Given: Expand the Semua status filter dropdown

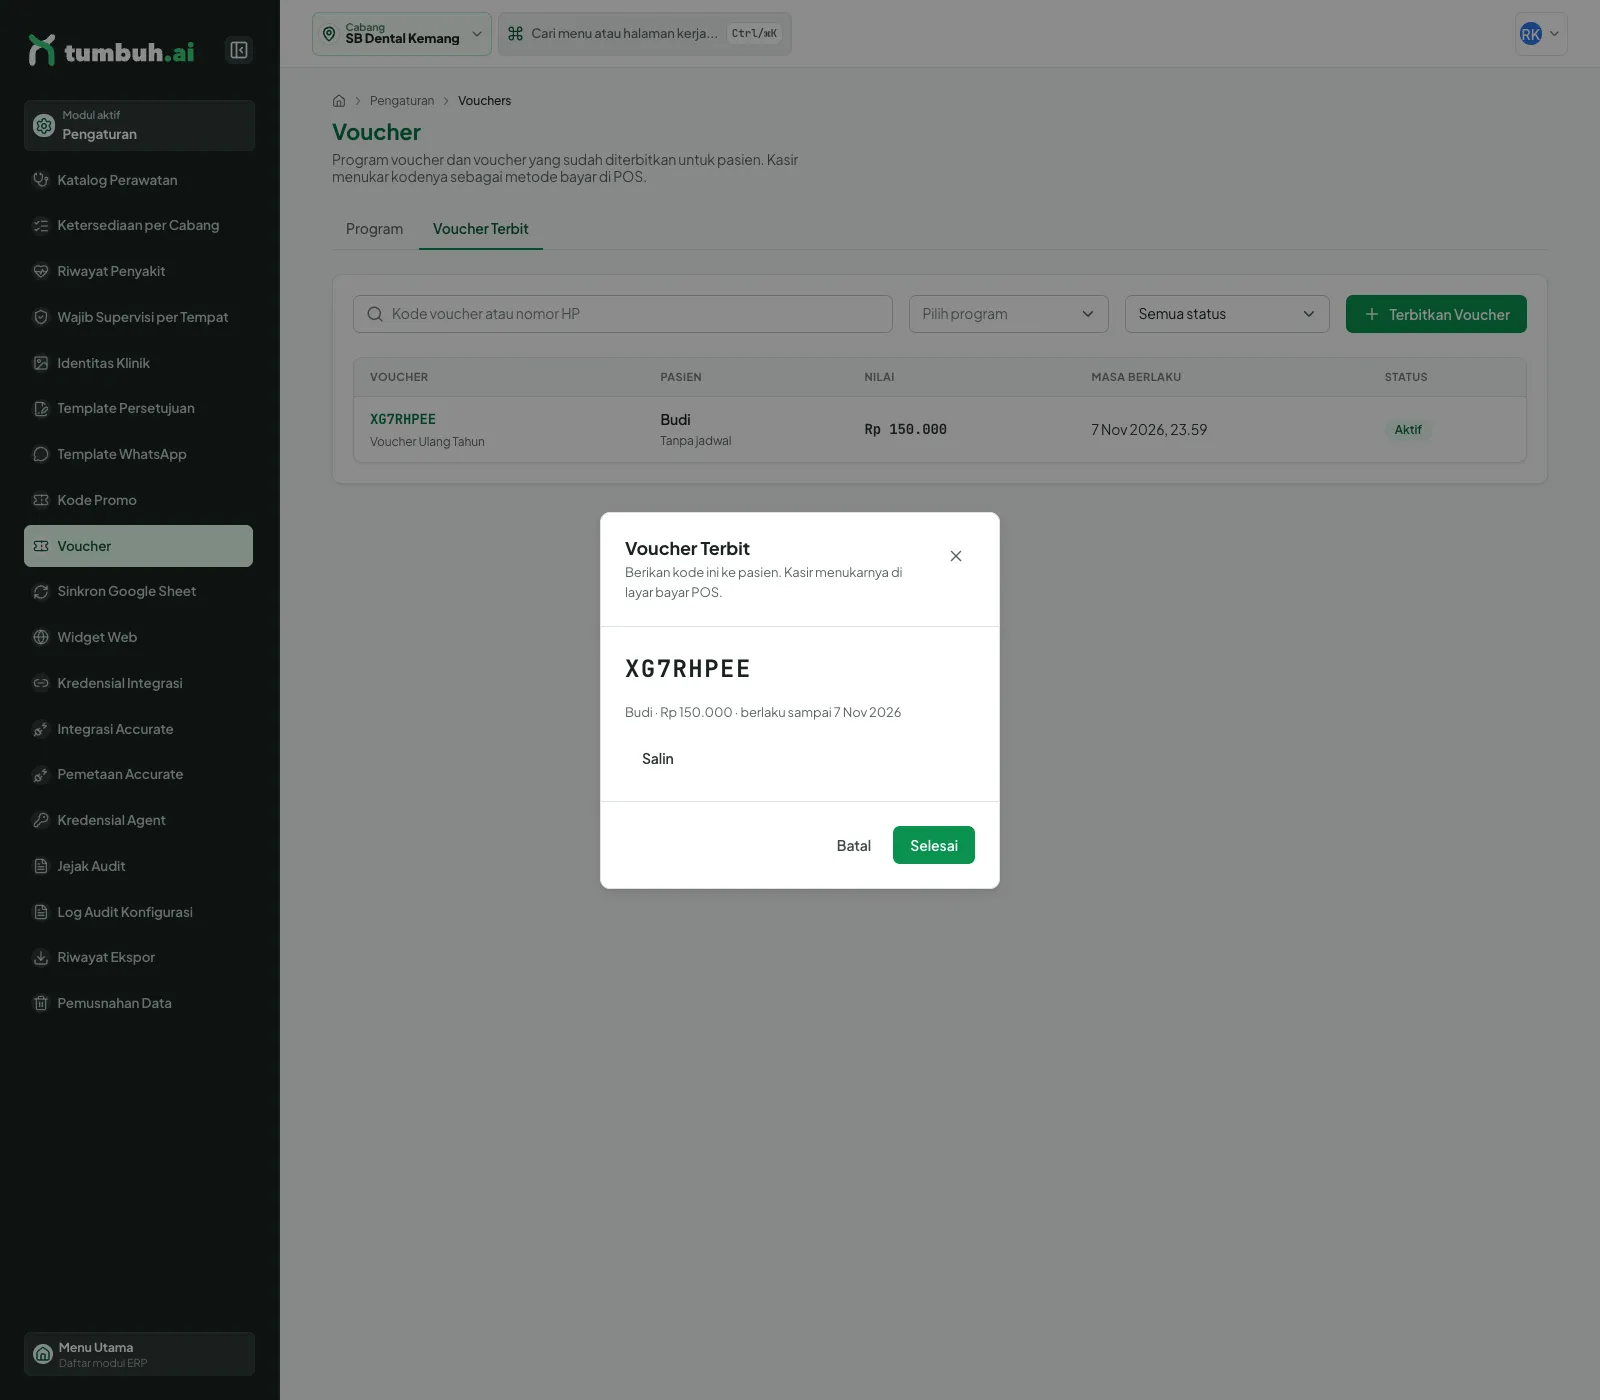Looking at the screenshot, I should 1227,314.
